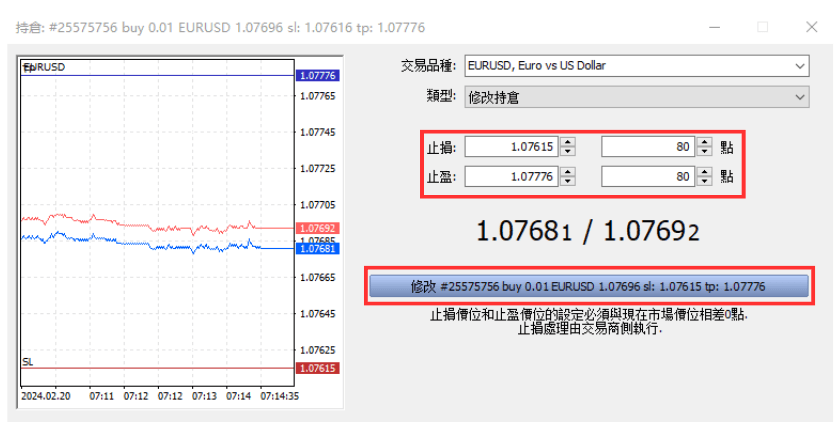Focus the 止損 price field showing 1.07615
Screen dimensions: 840x436
[x=510, y=147]
